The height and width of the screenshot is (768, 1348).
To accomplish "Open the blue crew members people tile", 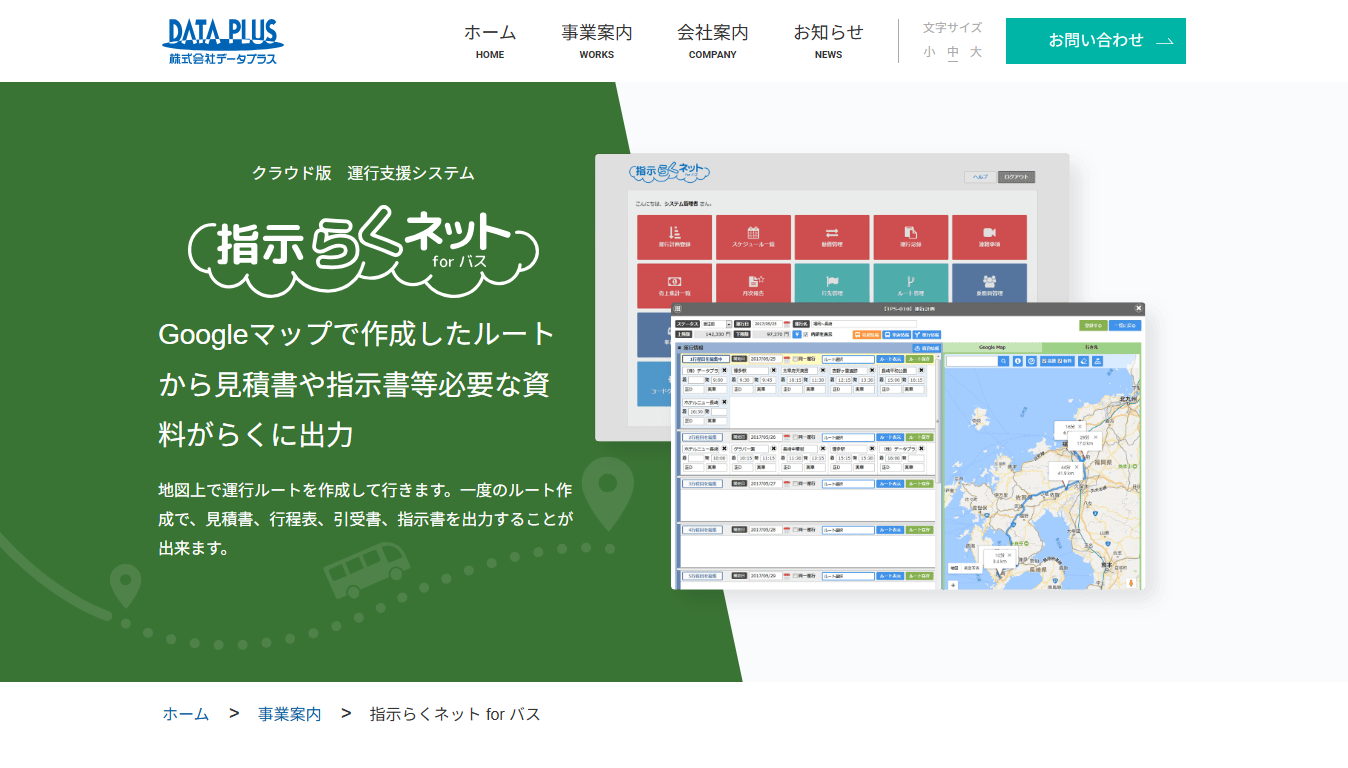I will click(989, 285).
